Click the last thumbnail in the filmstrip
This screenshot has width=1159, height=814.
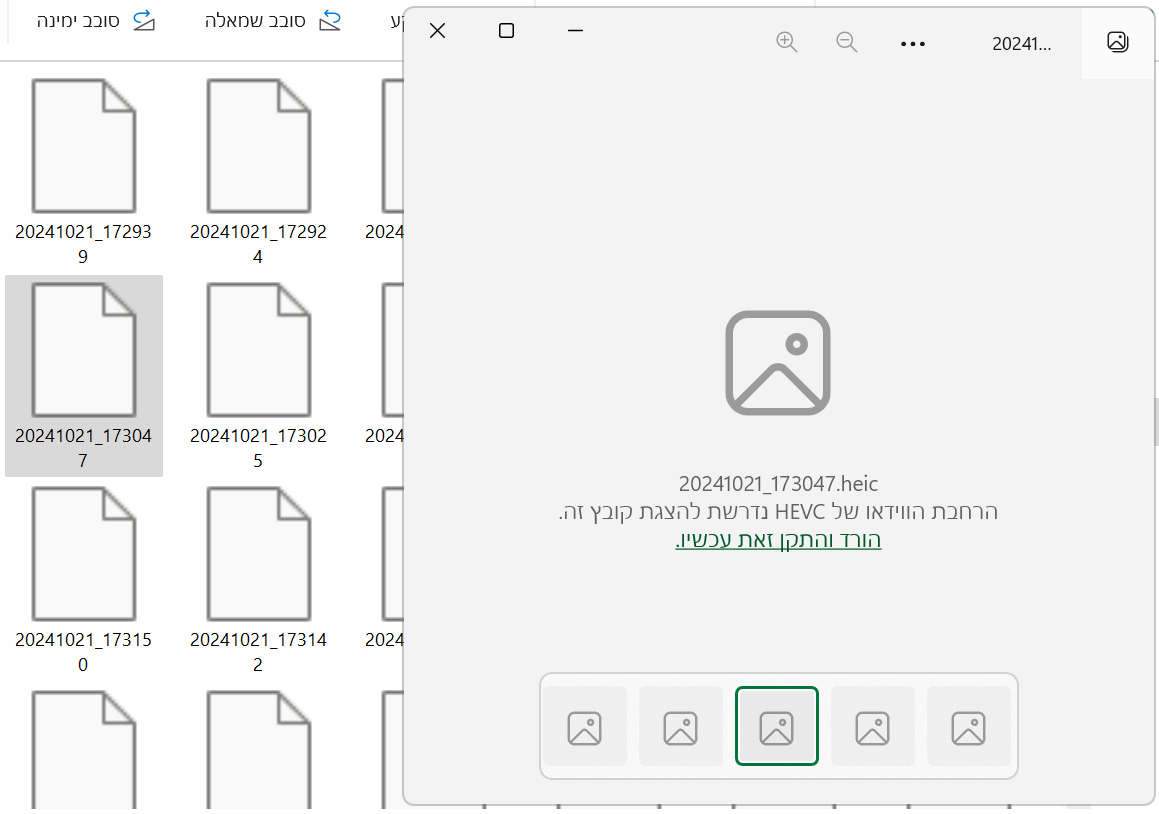969,726
